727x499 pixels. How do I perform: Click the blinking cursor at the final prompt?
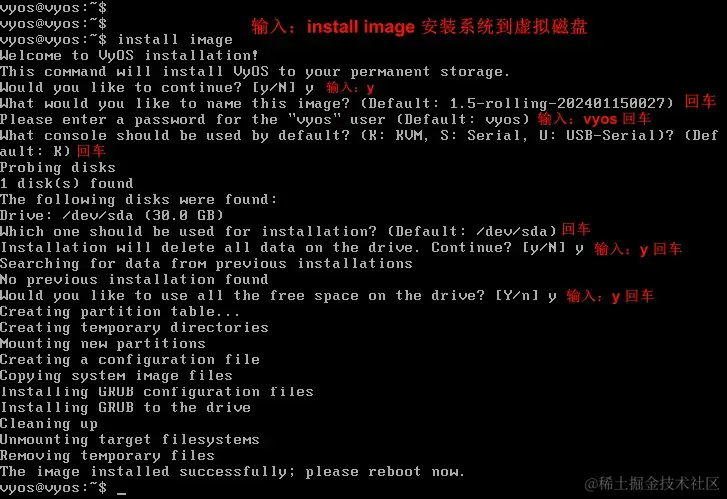coord(121,493)
